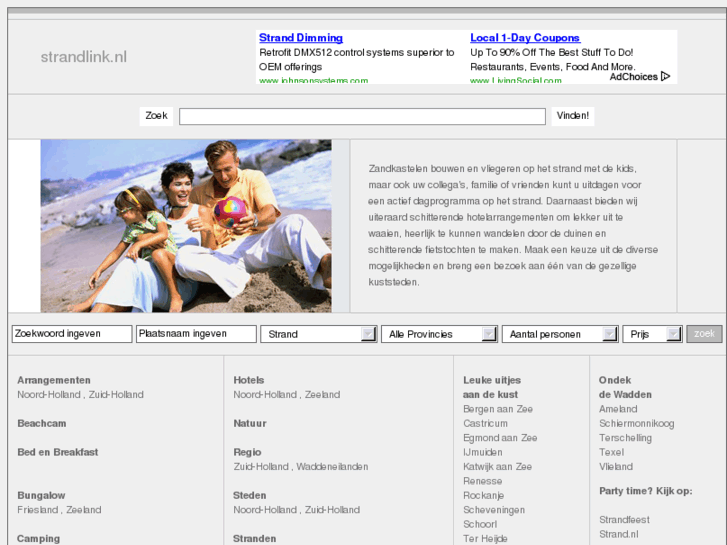Open the Strand category dropdown
727x545 pixels.
[319, 334]
